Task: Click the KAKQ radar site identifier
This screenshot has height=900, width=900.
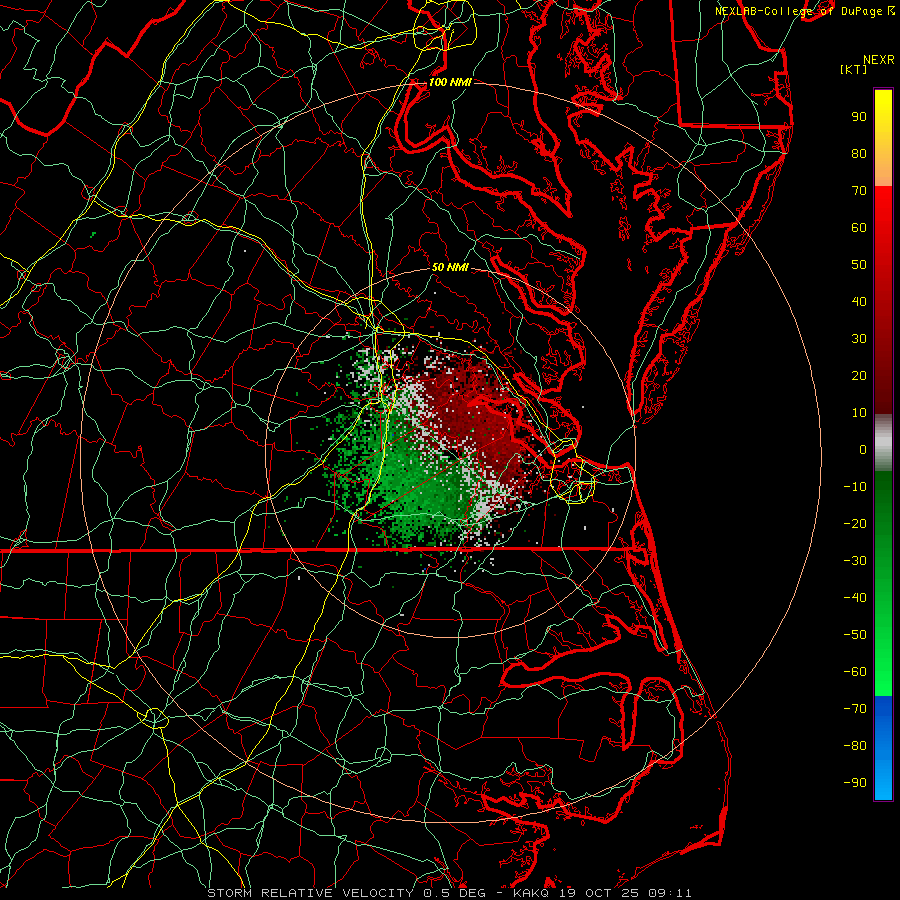Action: click(x=531, y=893)
